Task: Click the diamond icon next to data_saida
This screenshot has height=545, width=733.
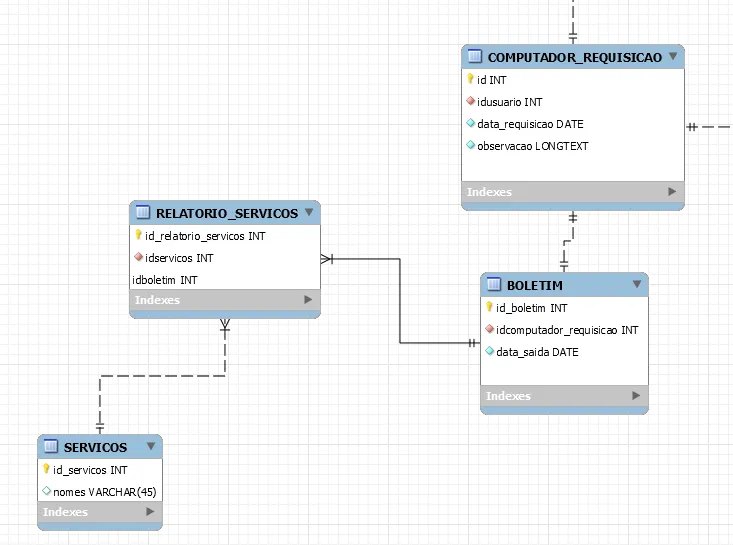Action: click(x=490, y=352)
